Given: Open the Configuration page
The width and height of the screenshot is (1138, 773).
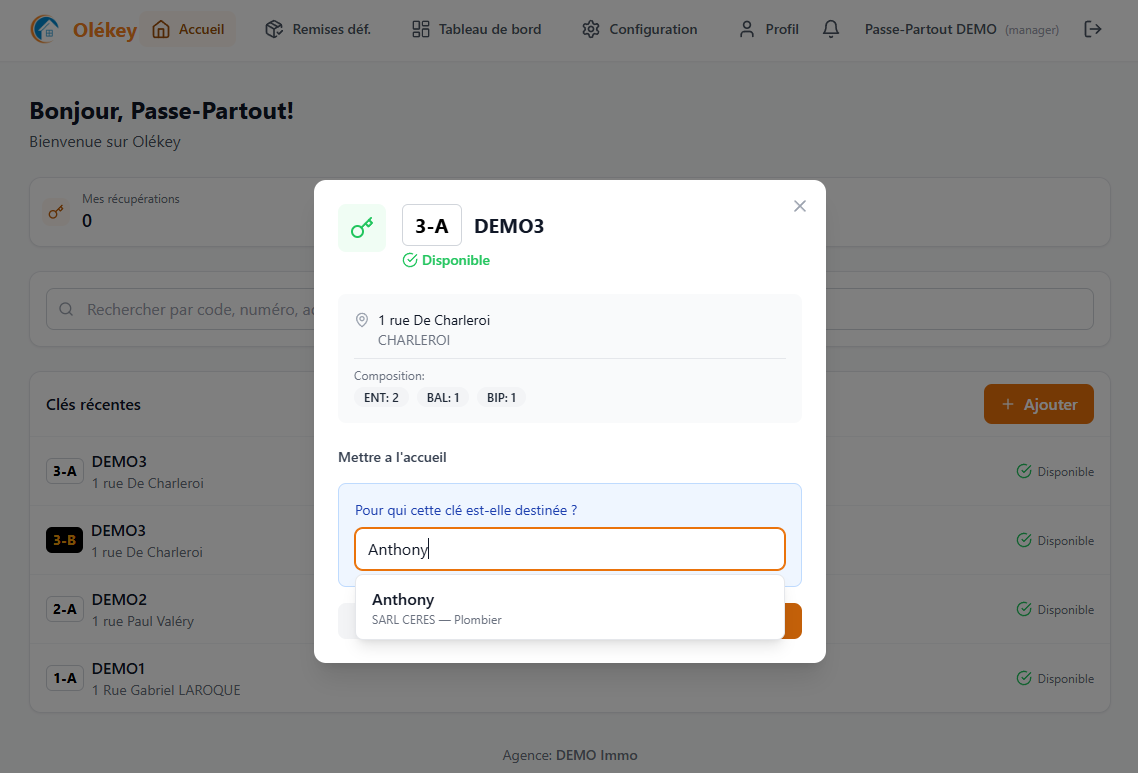Looking at the screenshot, I should [639, 30].
